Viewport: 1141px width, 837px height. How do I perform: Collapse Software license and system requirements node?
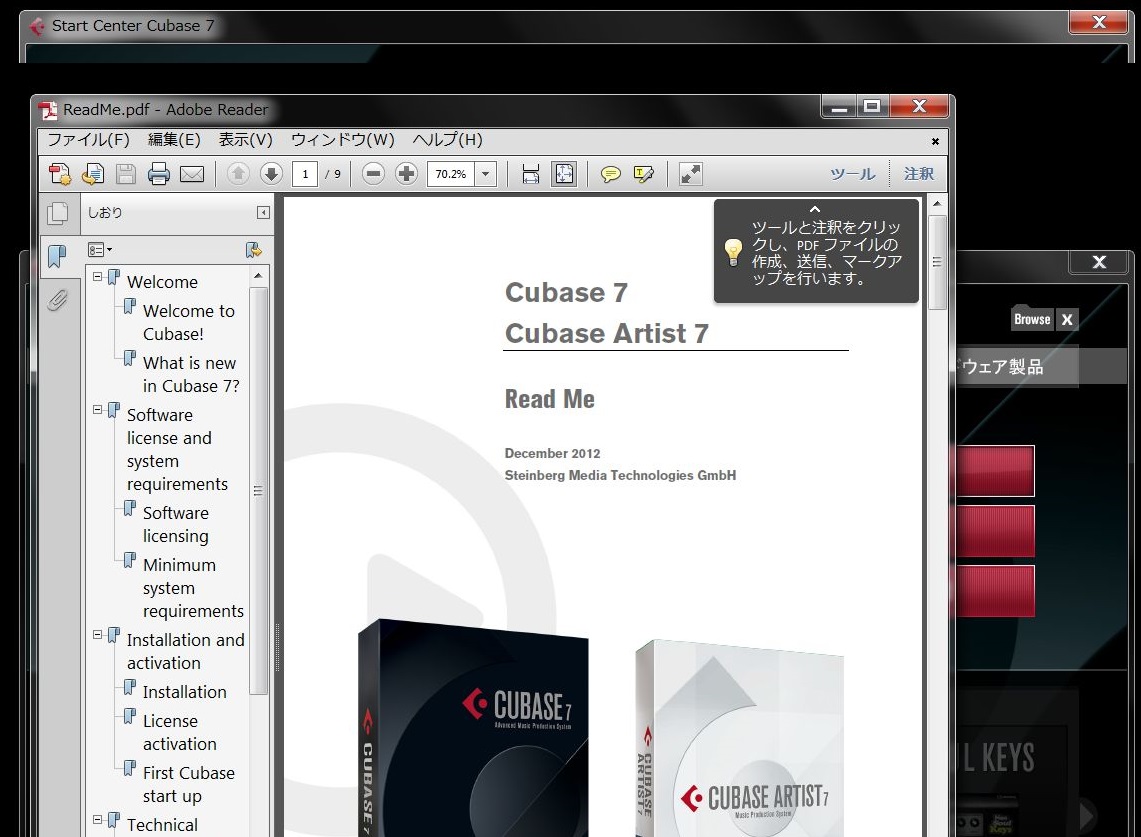[98, 410]
